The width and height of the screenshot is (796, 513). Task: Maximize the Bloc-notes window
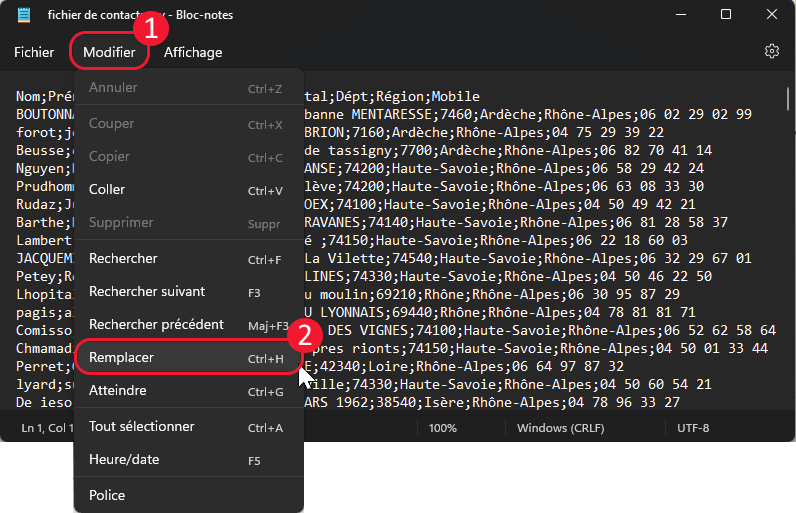coord(725,15)
